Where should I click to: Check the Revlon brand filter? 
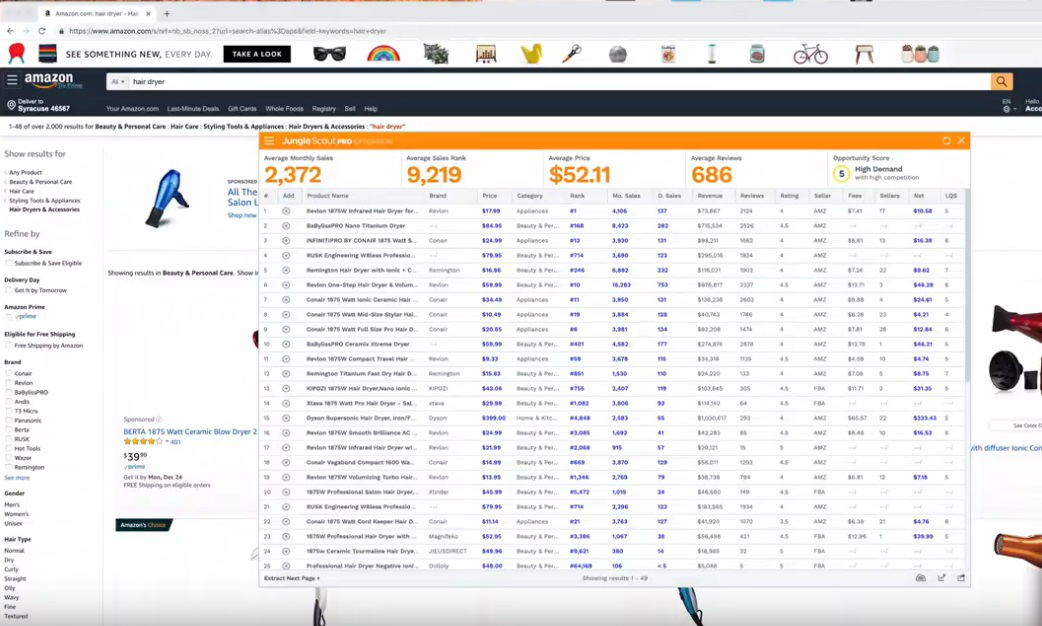coord(9,383)
